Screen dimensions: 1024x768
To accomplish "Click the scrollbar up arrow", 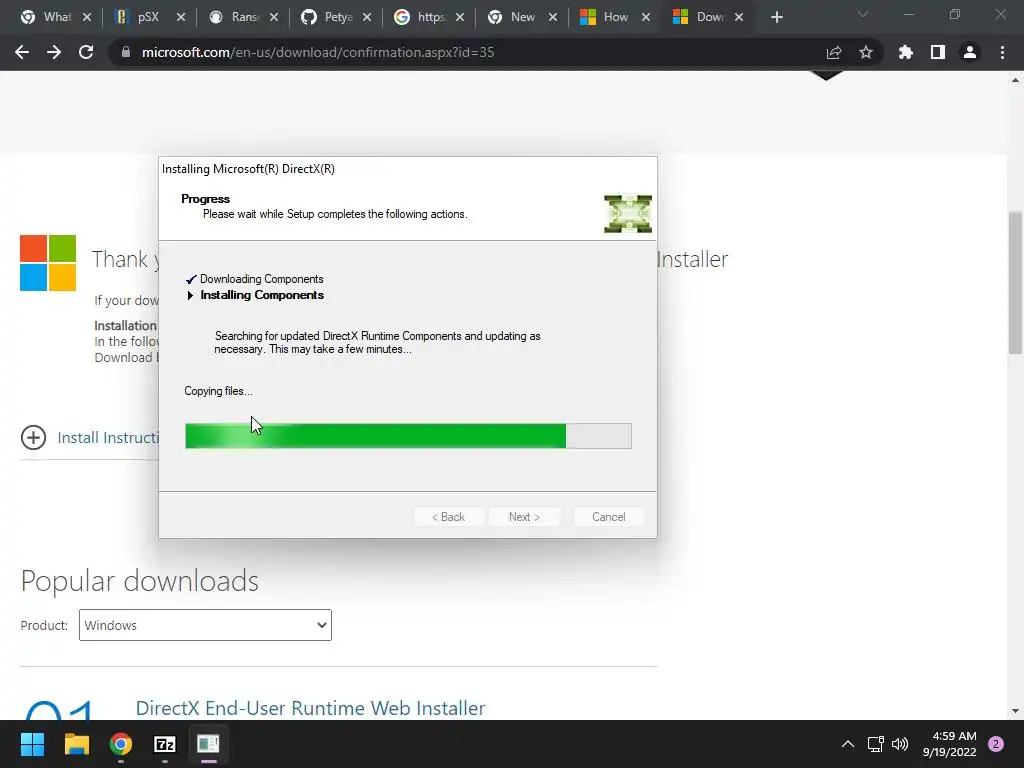I will coord(1015,80).
